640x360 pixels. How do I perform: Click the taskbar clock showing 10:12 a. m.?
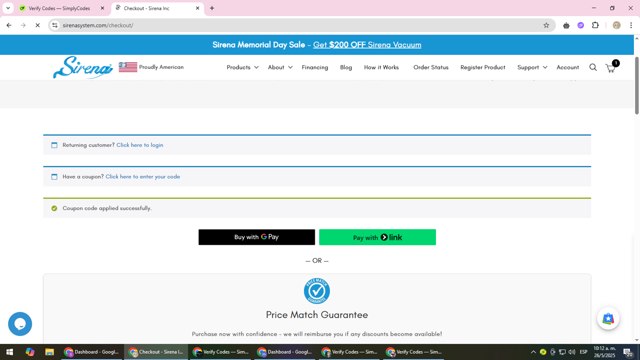tap(604, 352)
